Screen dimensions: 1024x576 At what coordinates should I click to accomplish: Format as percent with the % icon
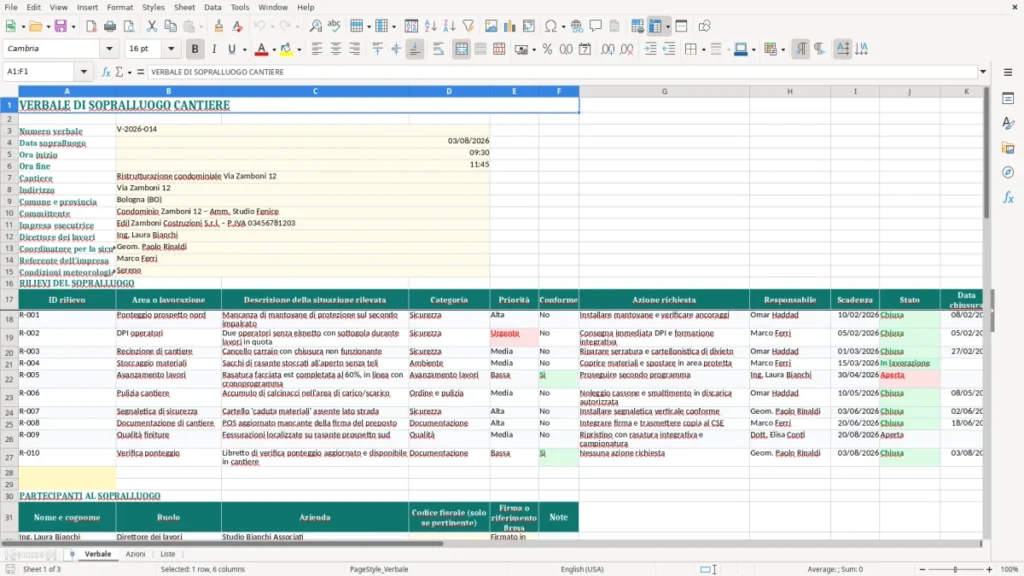(x=547, y=49)
